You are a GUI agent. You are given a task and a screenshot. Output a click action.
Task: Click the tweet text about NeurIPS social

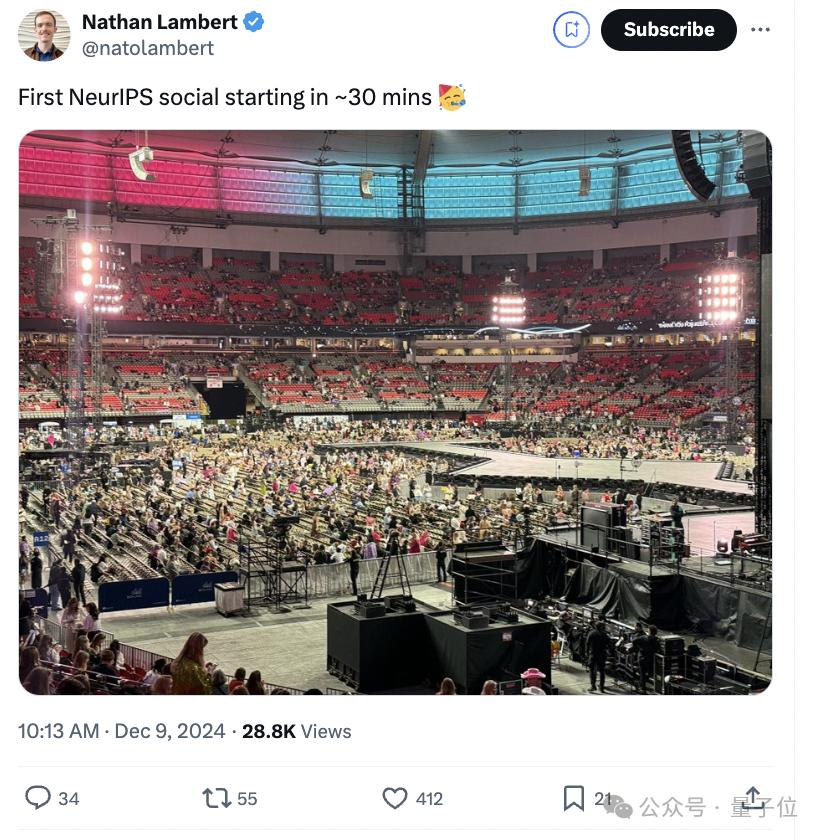[x=225, y=97]
